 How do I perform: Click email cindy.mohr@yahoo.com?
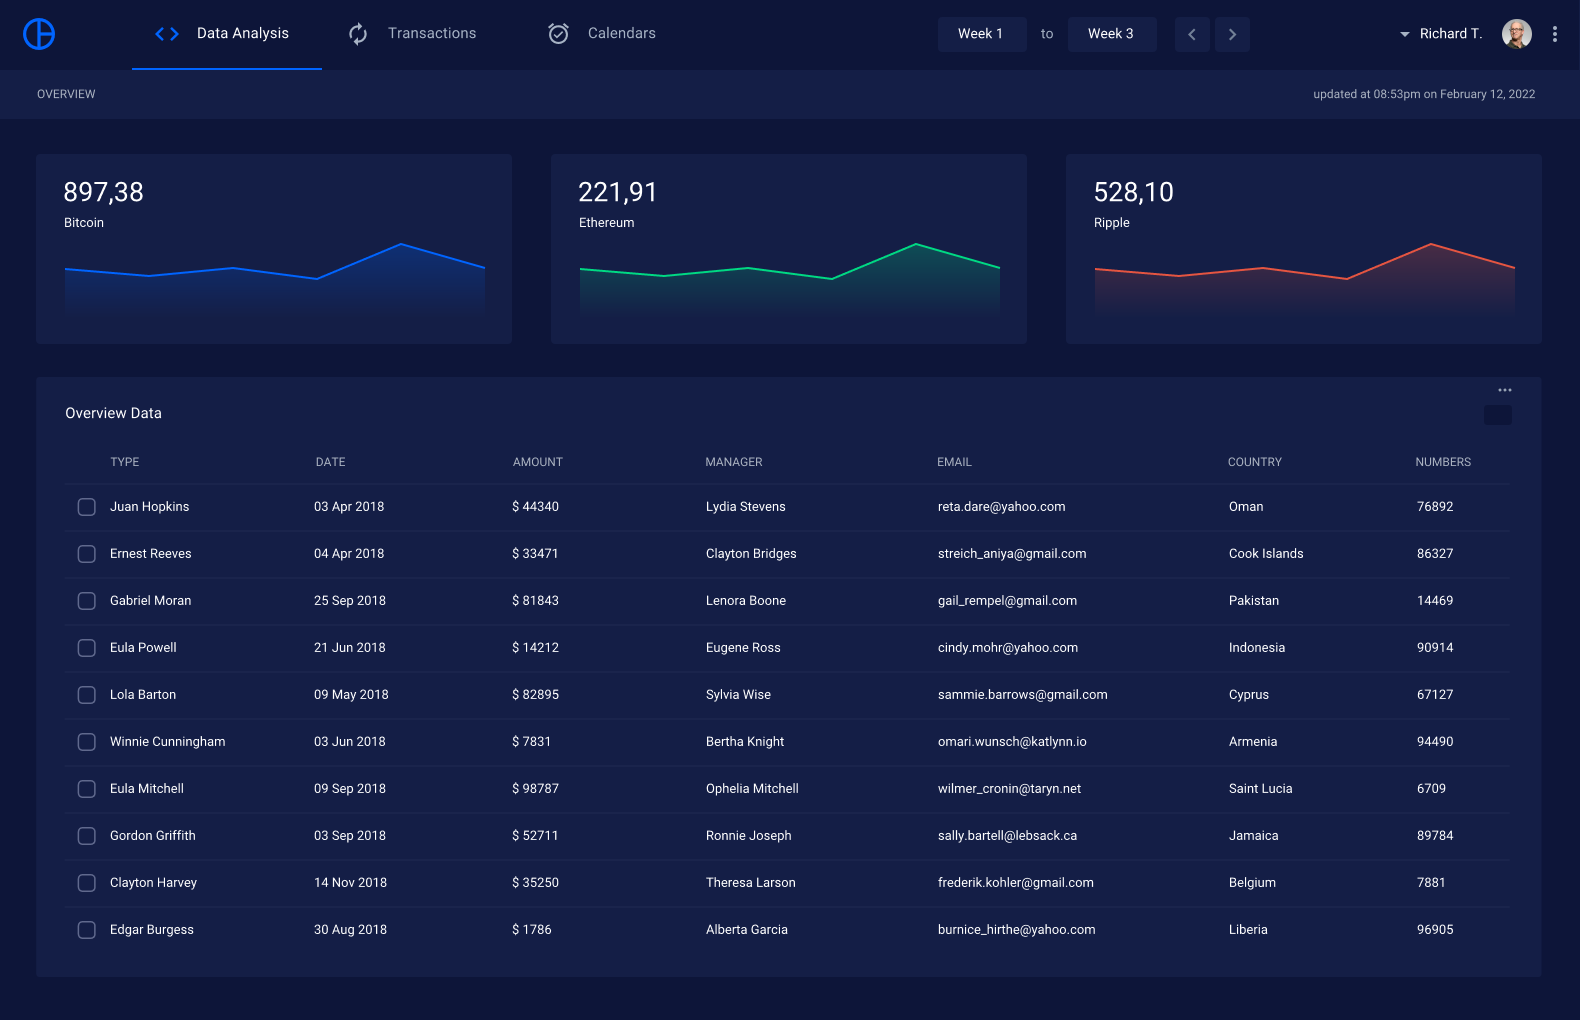pos(1008,648)
